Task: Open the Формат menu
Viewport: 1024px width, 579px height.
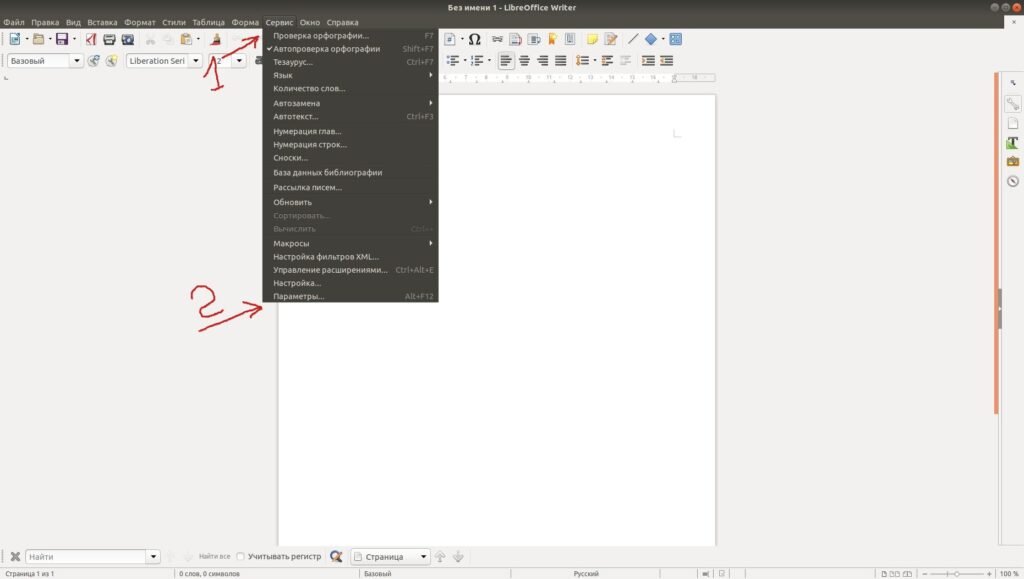Action: pyautogui.click(x=140, y=22)
